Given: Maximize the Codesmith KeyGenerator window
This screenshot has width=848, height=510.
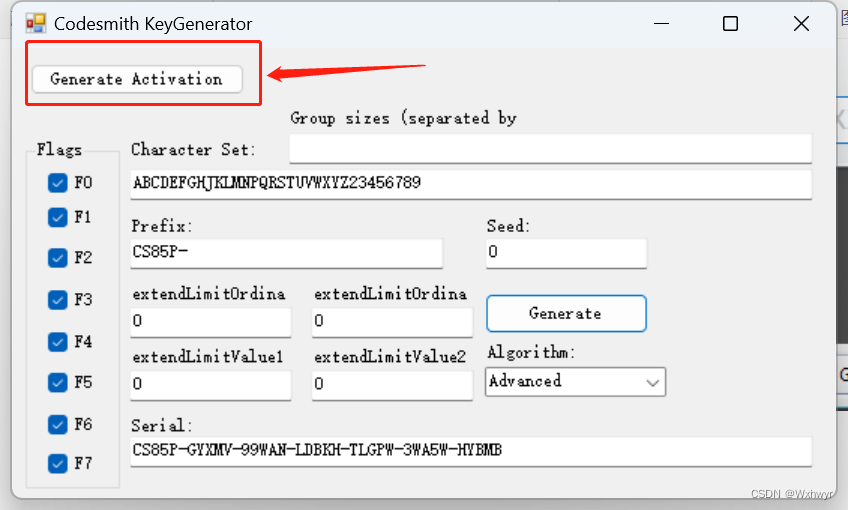Looking at the screenshot, I should pyautogui.click(x=730, y=23).
